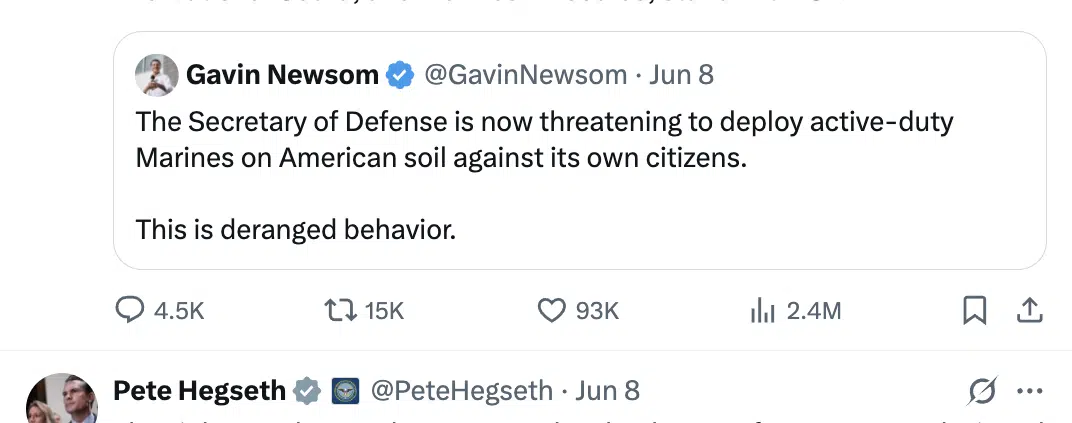Repost the tweet with 15K reposts
Viewport: 1072px width, 423px height.
tap(339, 311)
